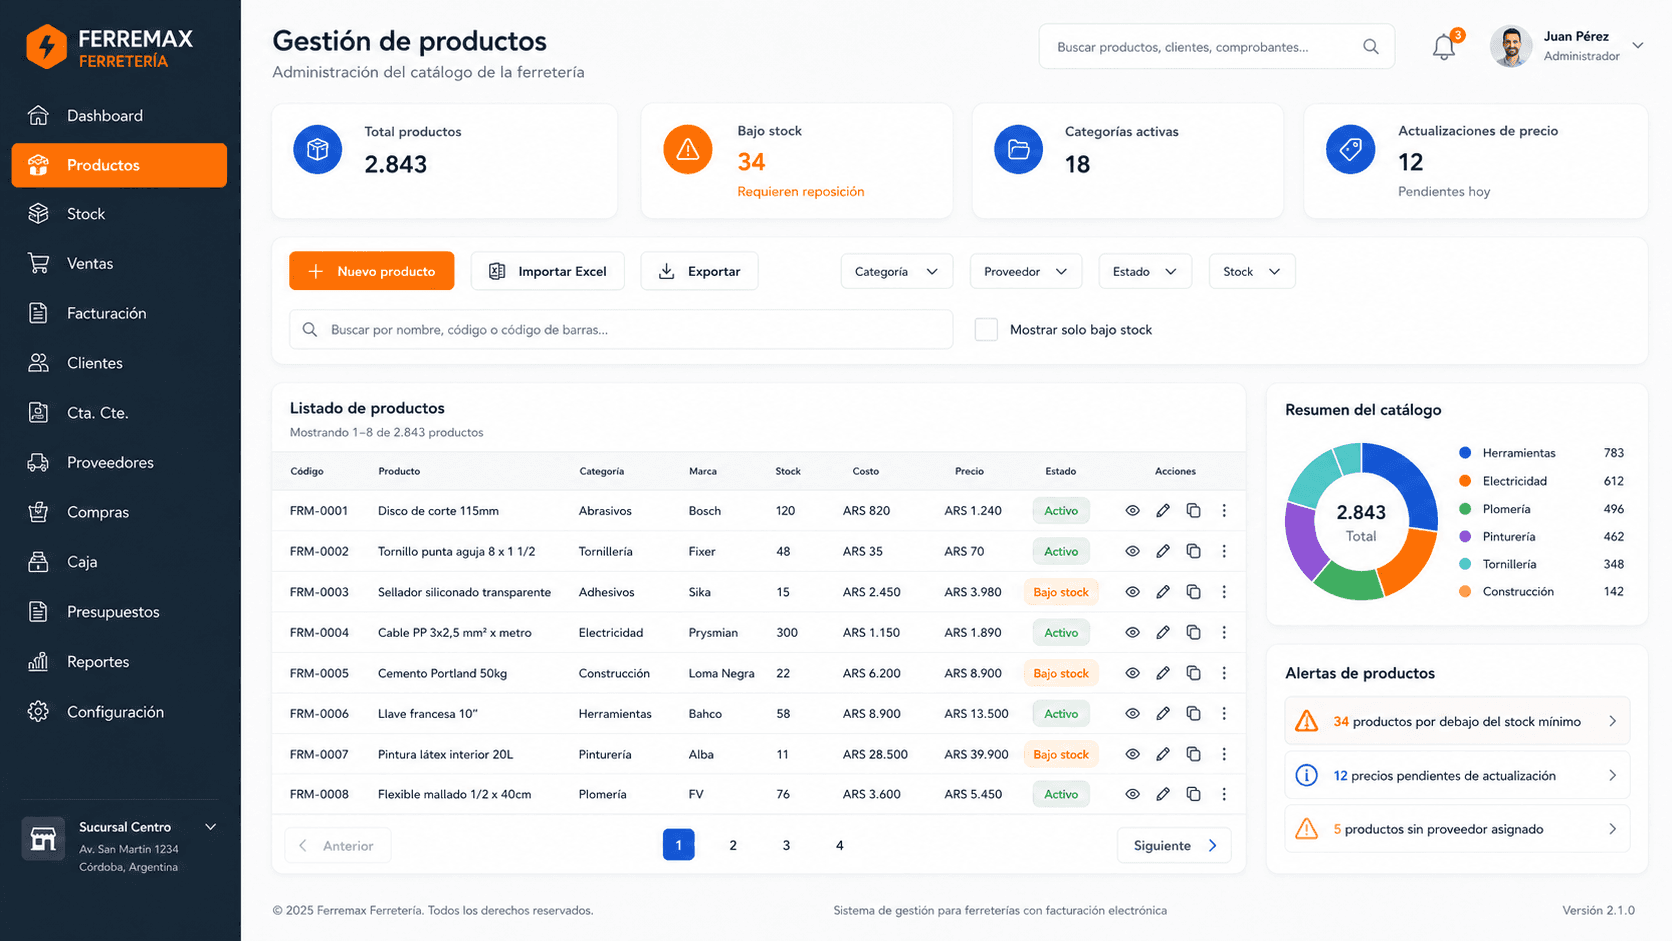The width and height of the screenshot is (1672, 941).
Task: Edit Sellador siliconado transparente product
Action: [1163, 592]
